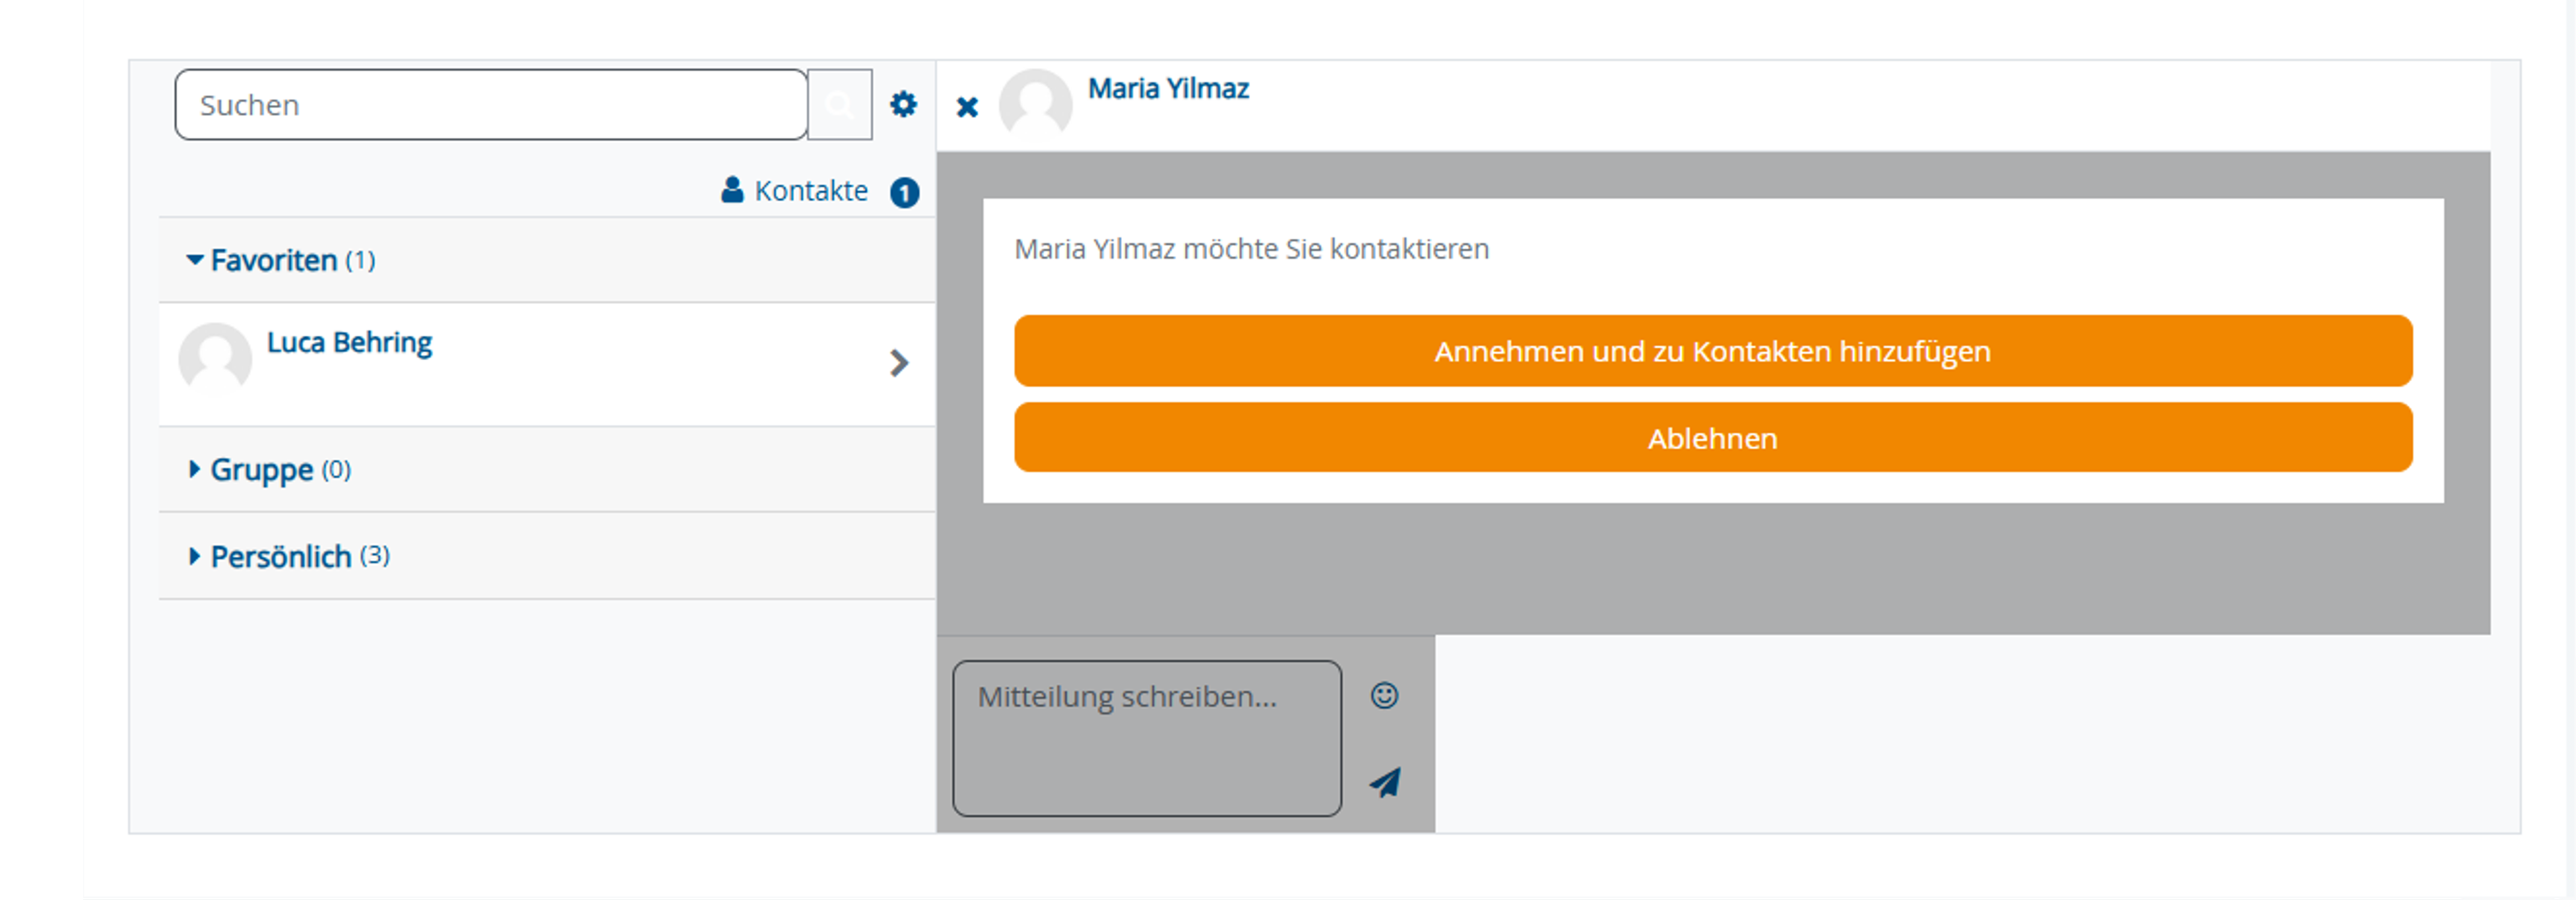Viewport: 2576px width, 900px height.
Task: Click the send message paper plane
Action: click(1386, 781)
